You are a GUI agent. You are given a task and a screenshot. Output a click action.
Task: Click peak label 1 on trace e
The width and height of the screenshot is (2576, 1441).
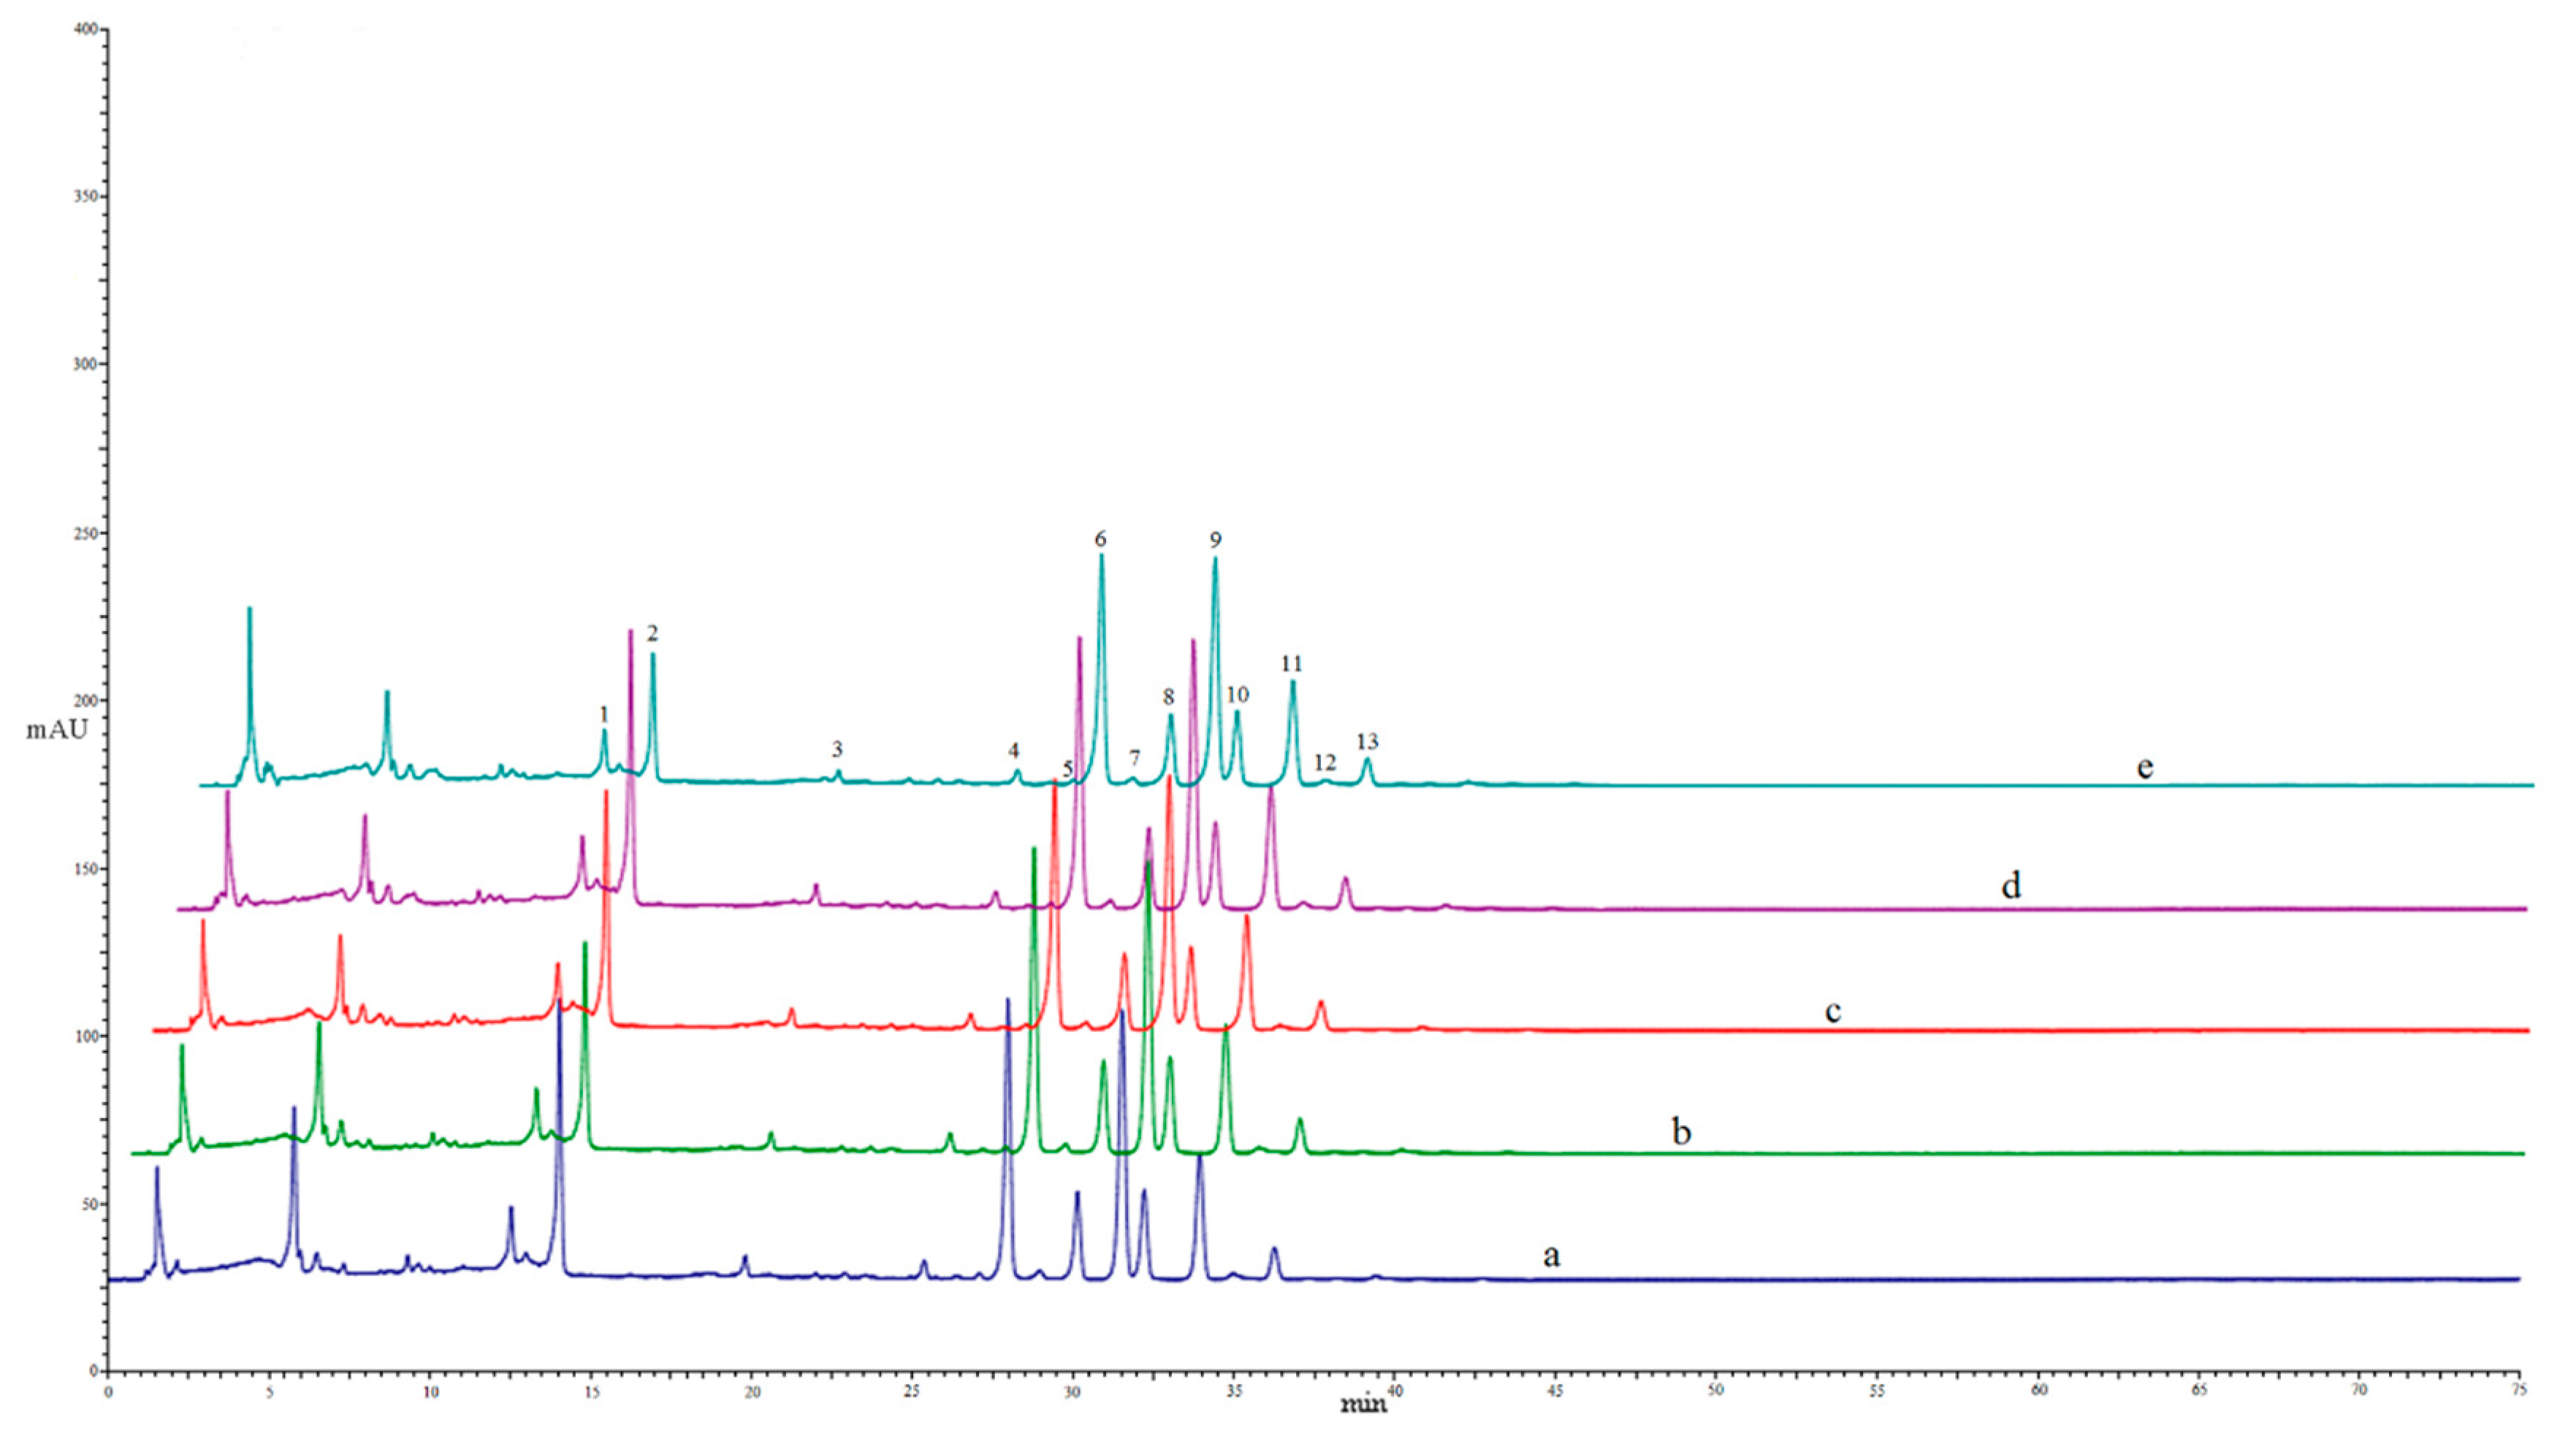(603, 714)
